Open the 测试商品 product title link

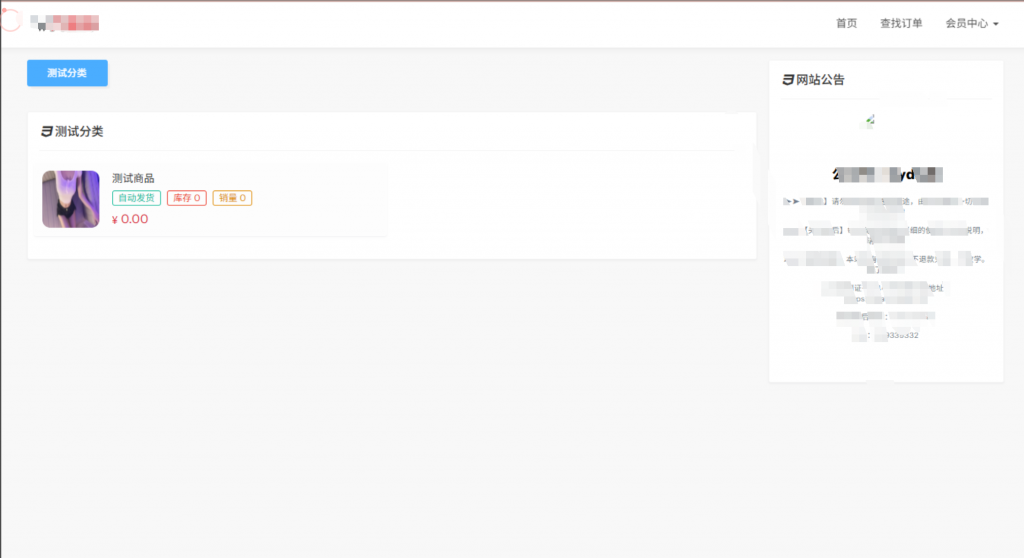click(133, 178)
